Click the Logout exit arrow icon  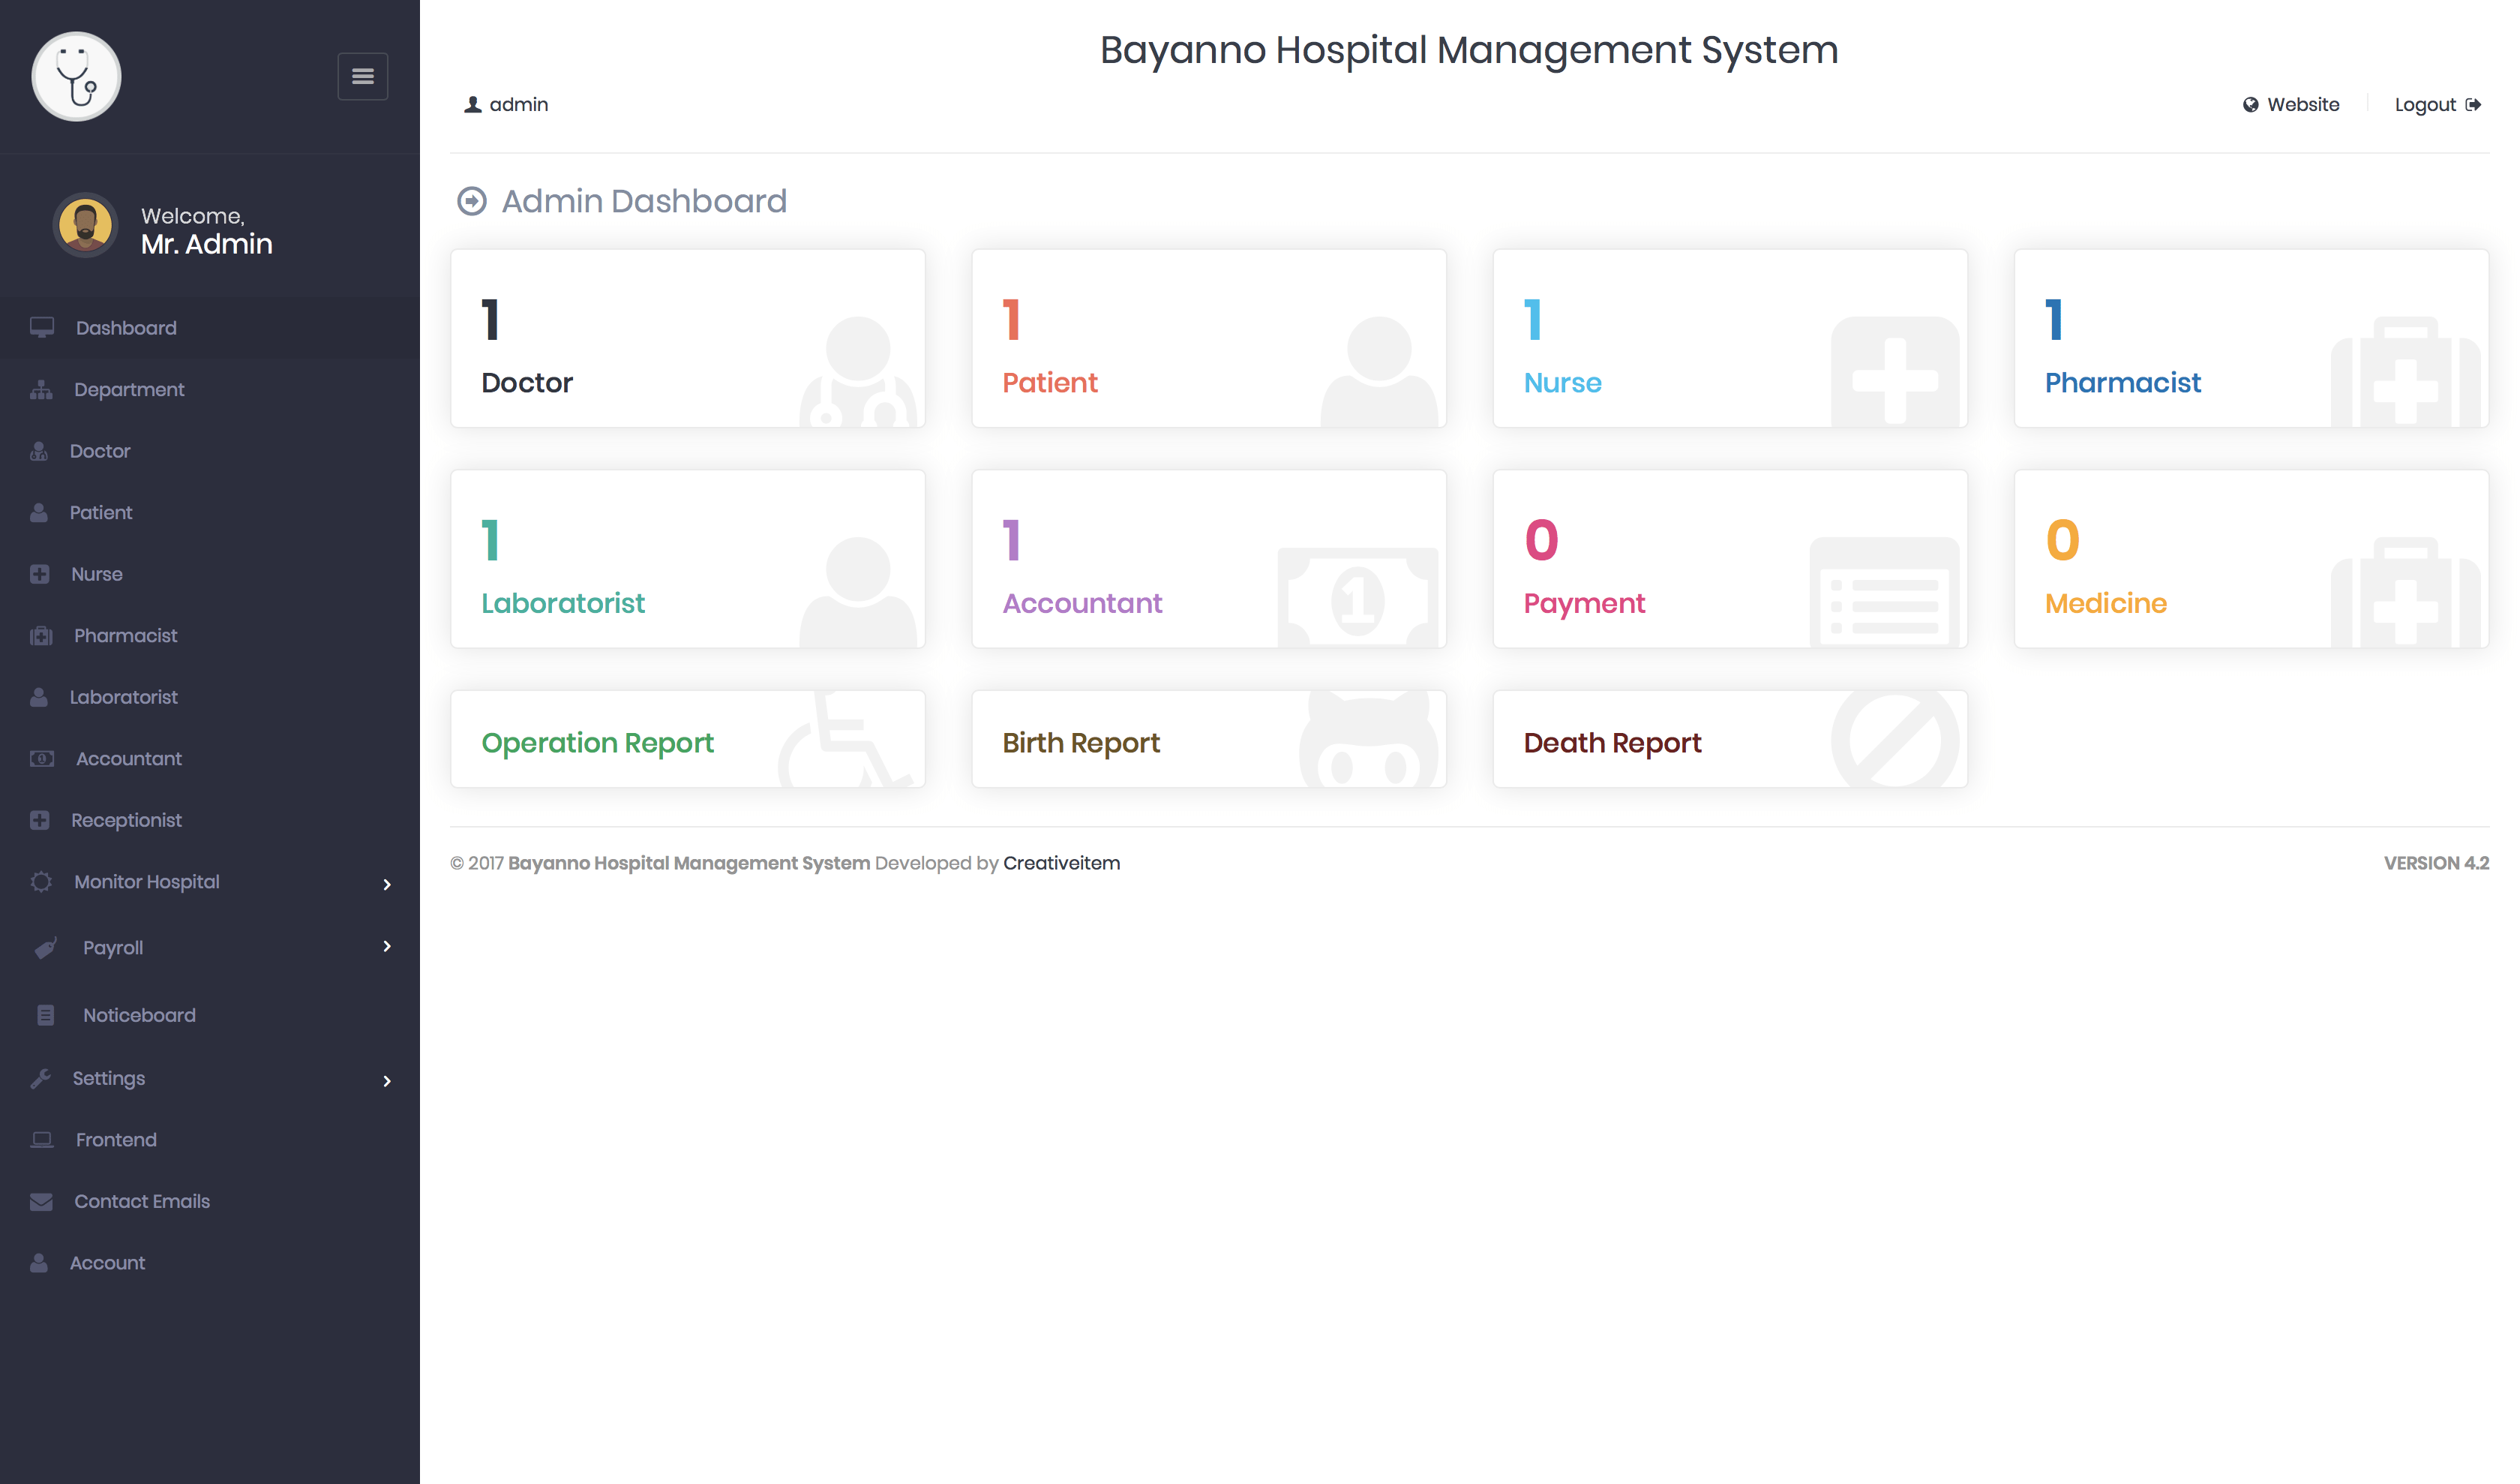click(2473, 105)
